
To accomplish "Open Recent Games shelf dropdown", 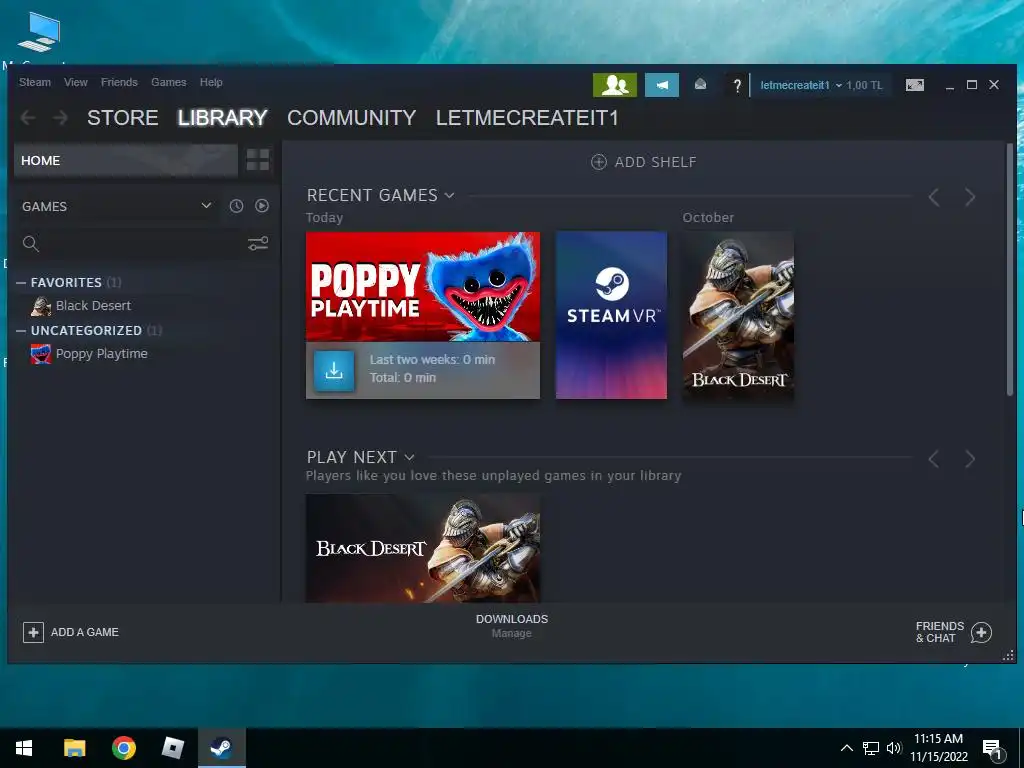I will click(x=449, y=195).
